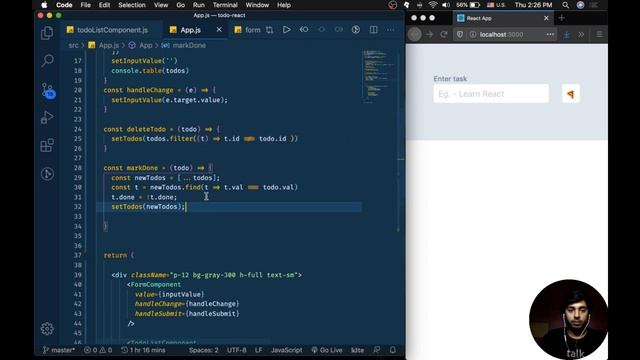
Task: Open the browser page actions ellipsis
Action: pos(550,34)
